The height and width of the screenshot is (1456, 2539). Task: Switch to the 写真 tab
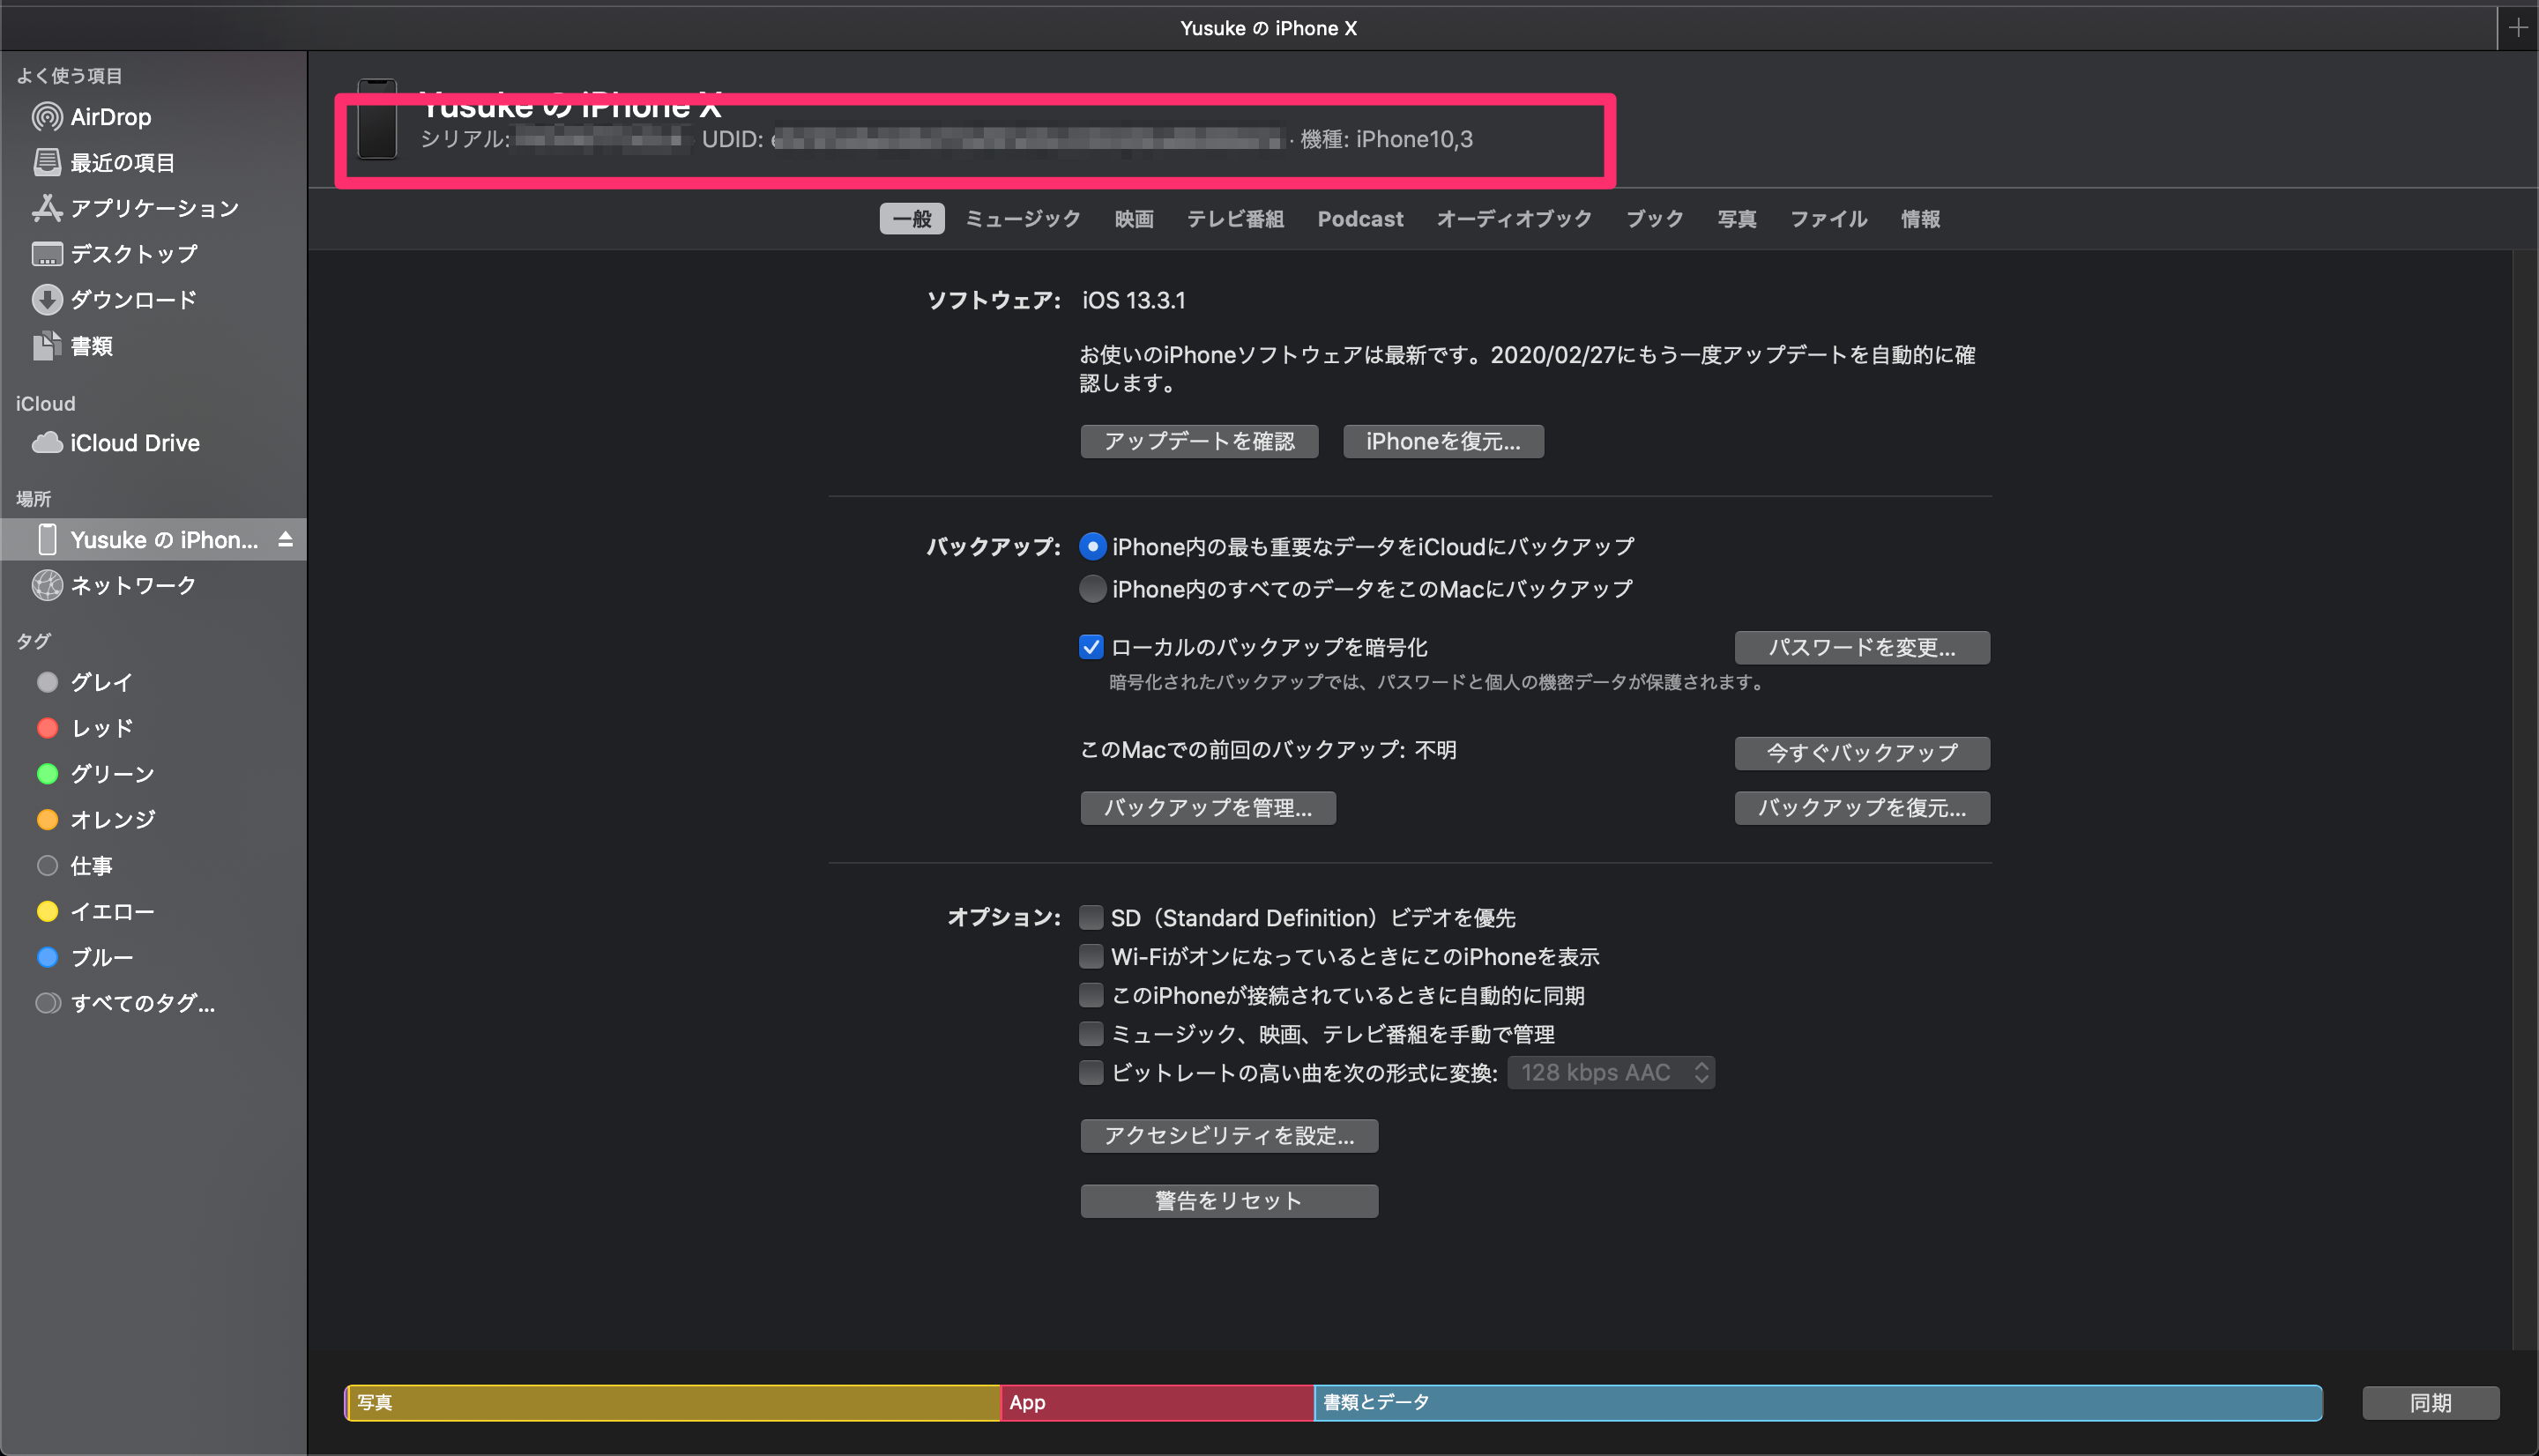1737,219
